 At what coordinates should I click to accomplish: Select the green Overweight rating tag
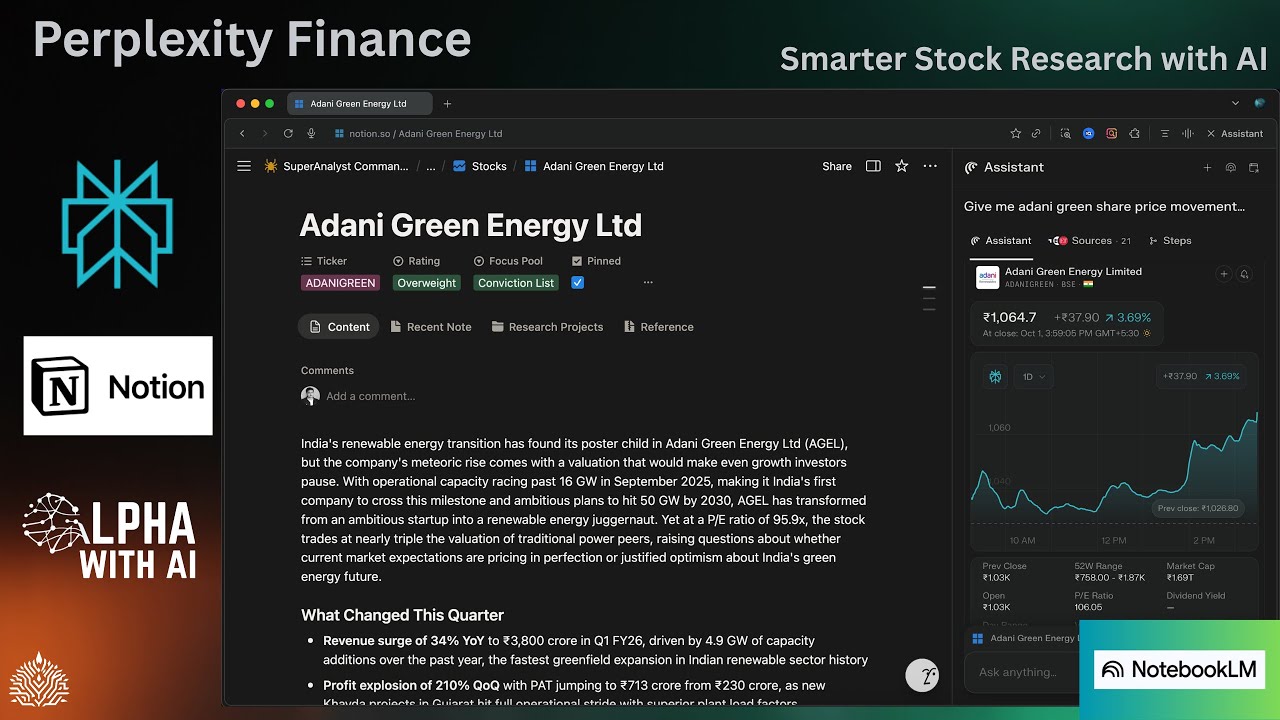(x=426, y=283)
